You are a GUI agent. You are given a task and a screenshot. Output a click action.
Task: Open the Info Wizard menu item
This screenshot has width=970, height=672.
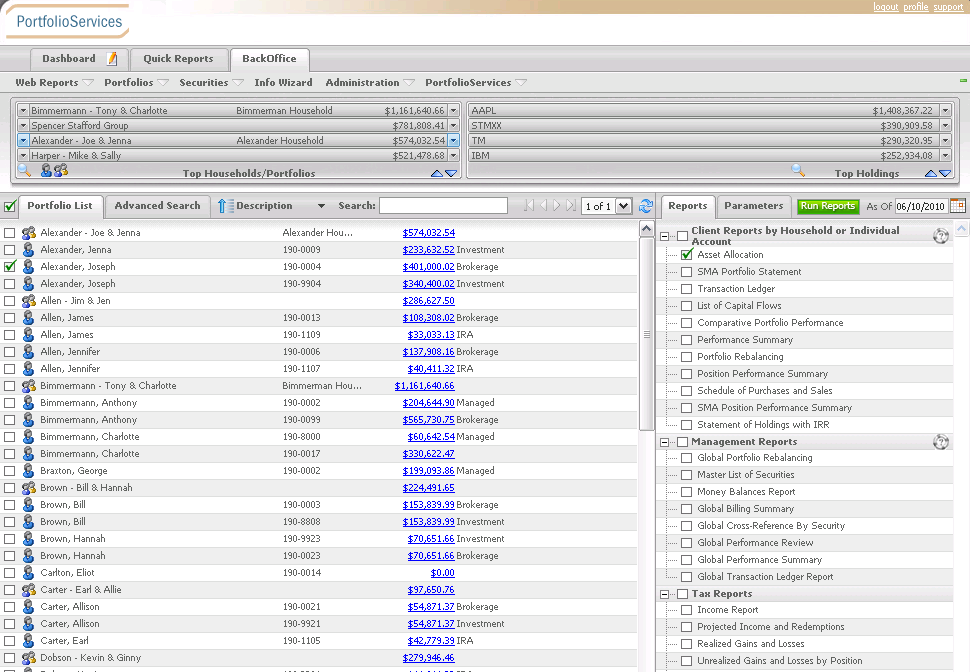tap(283, 82)
